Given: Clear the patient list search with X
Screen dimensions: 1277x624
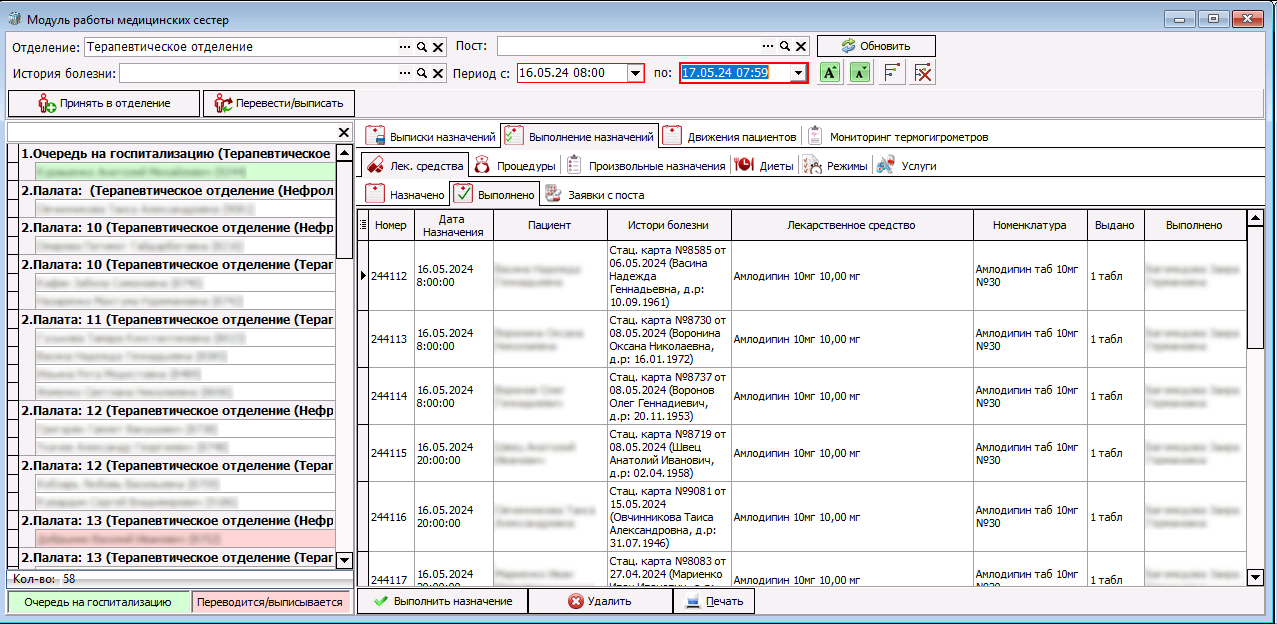Looking at the screenshot, I should pos(344,132).
